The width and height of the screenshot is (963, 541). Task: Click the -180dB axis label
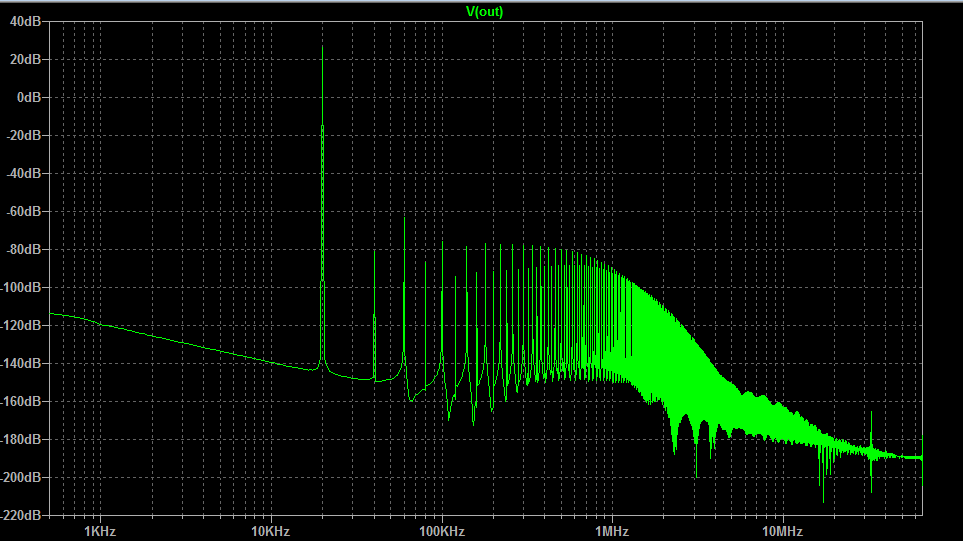[21, 440]
